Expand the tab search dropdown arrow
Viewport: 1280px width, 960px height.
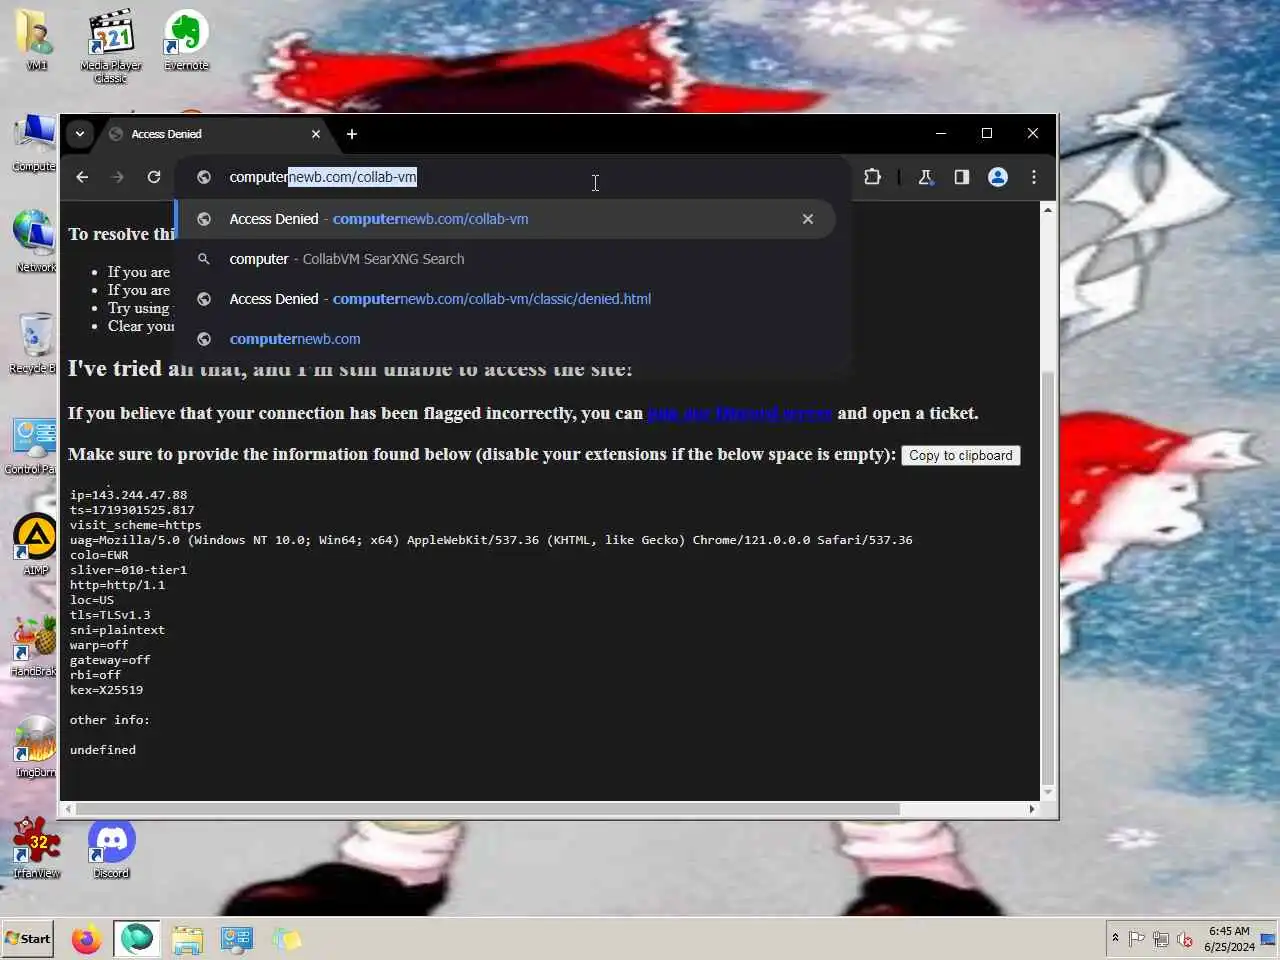click(x=79, y=133)
